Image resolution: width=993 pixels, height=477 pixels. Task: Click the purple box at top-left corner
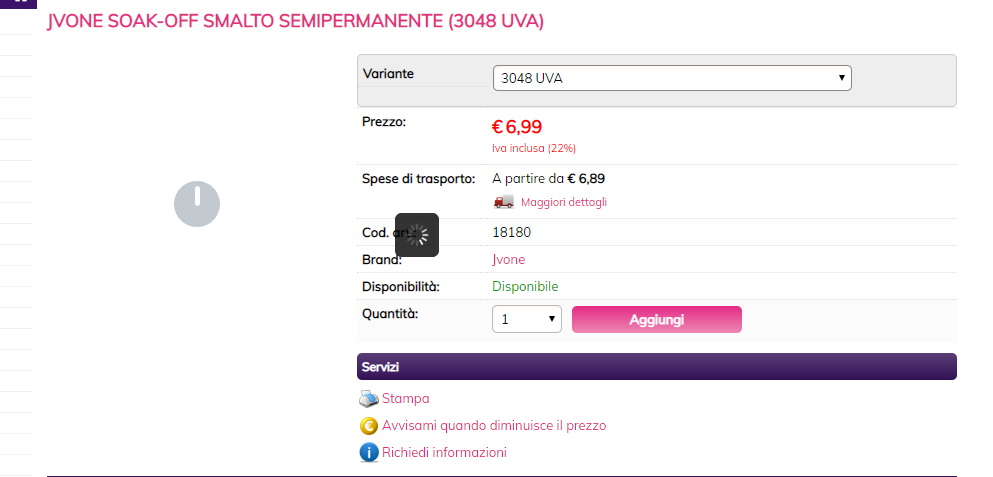click(18, 4)
